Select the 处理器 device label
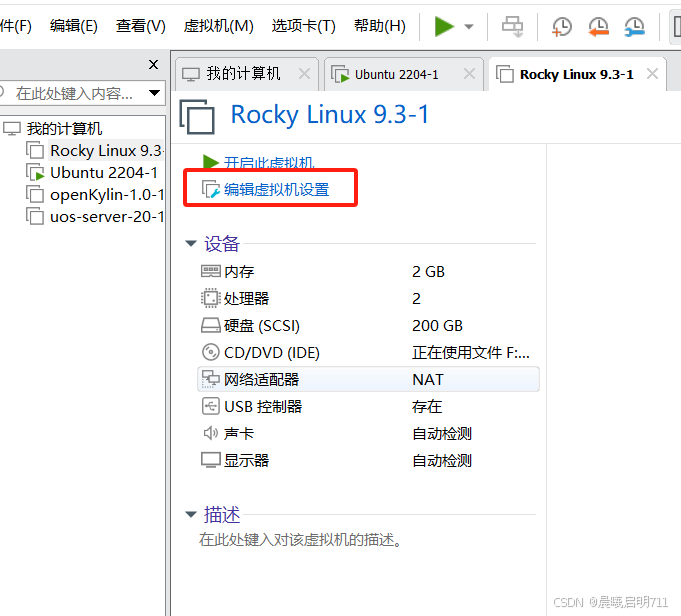The image size is (681, 616). point(247,299)
